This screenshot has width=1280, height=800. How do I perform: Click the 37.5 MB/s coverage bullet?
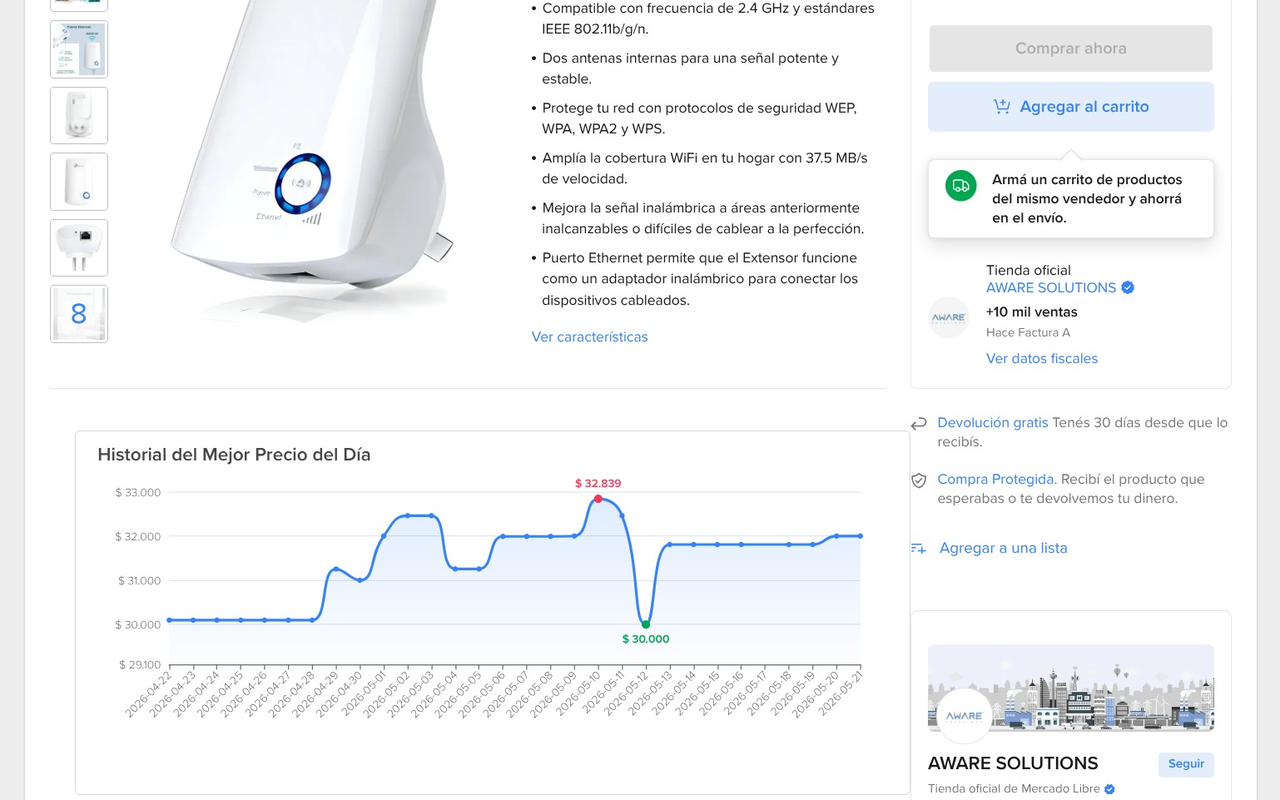pos(705,168)
